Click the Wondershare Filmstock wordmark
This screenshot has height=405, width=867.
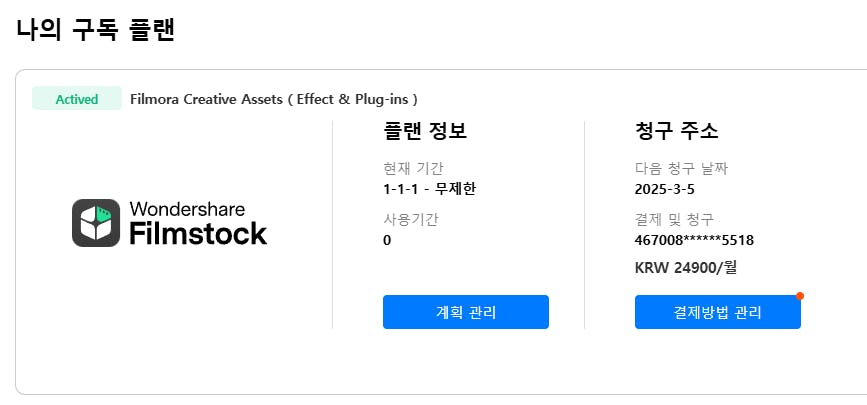(x=198, y=222)
